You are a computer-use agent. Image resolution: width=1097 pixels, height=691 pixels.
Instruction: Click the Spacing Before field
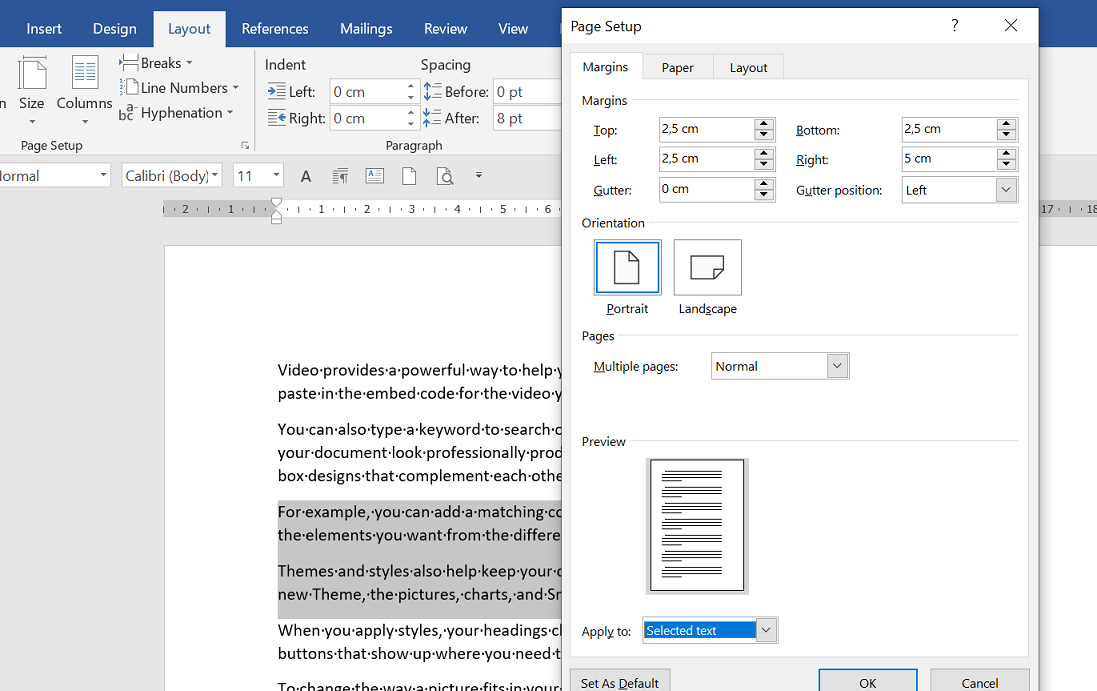(528, 92)
